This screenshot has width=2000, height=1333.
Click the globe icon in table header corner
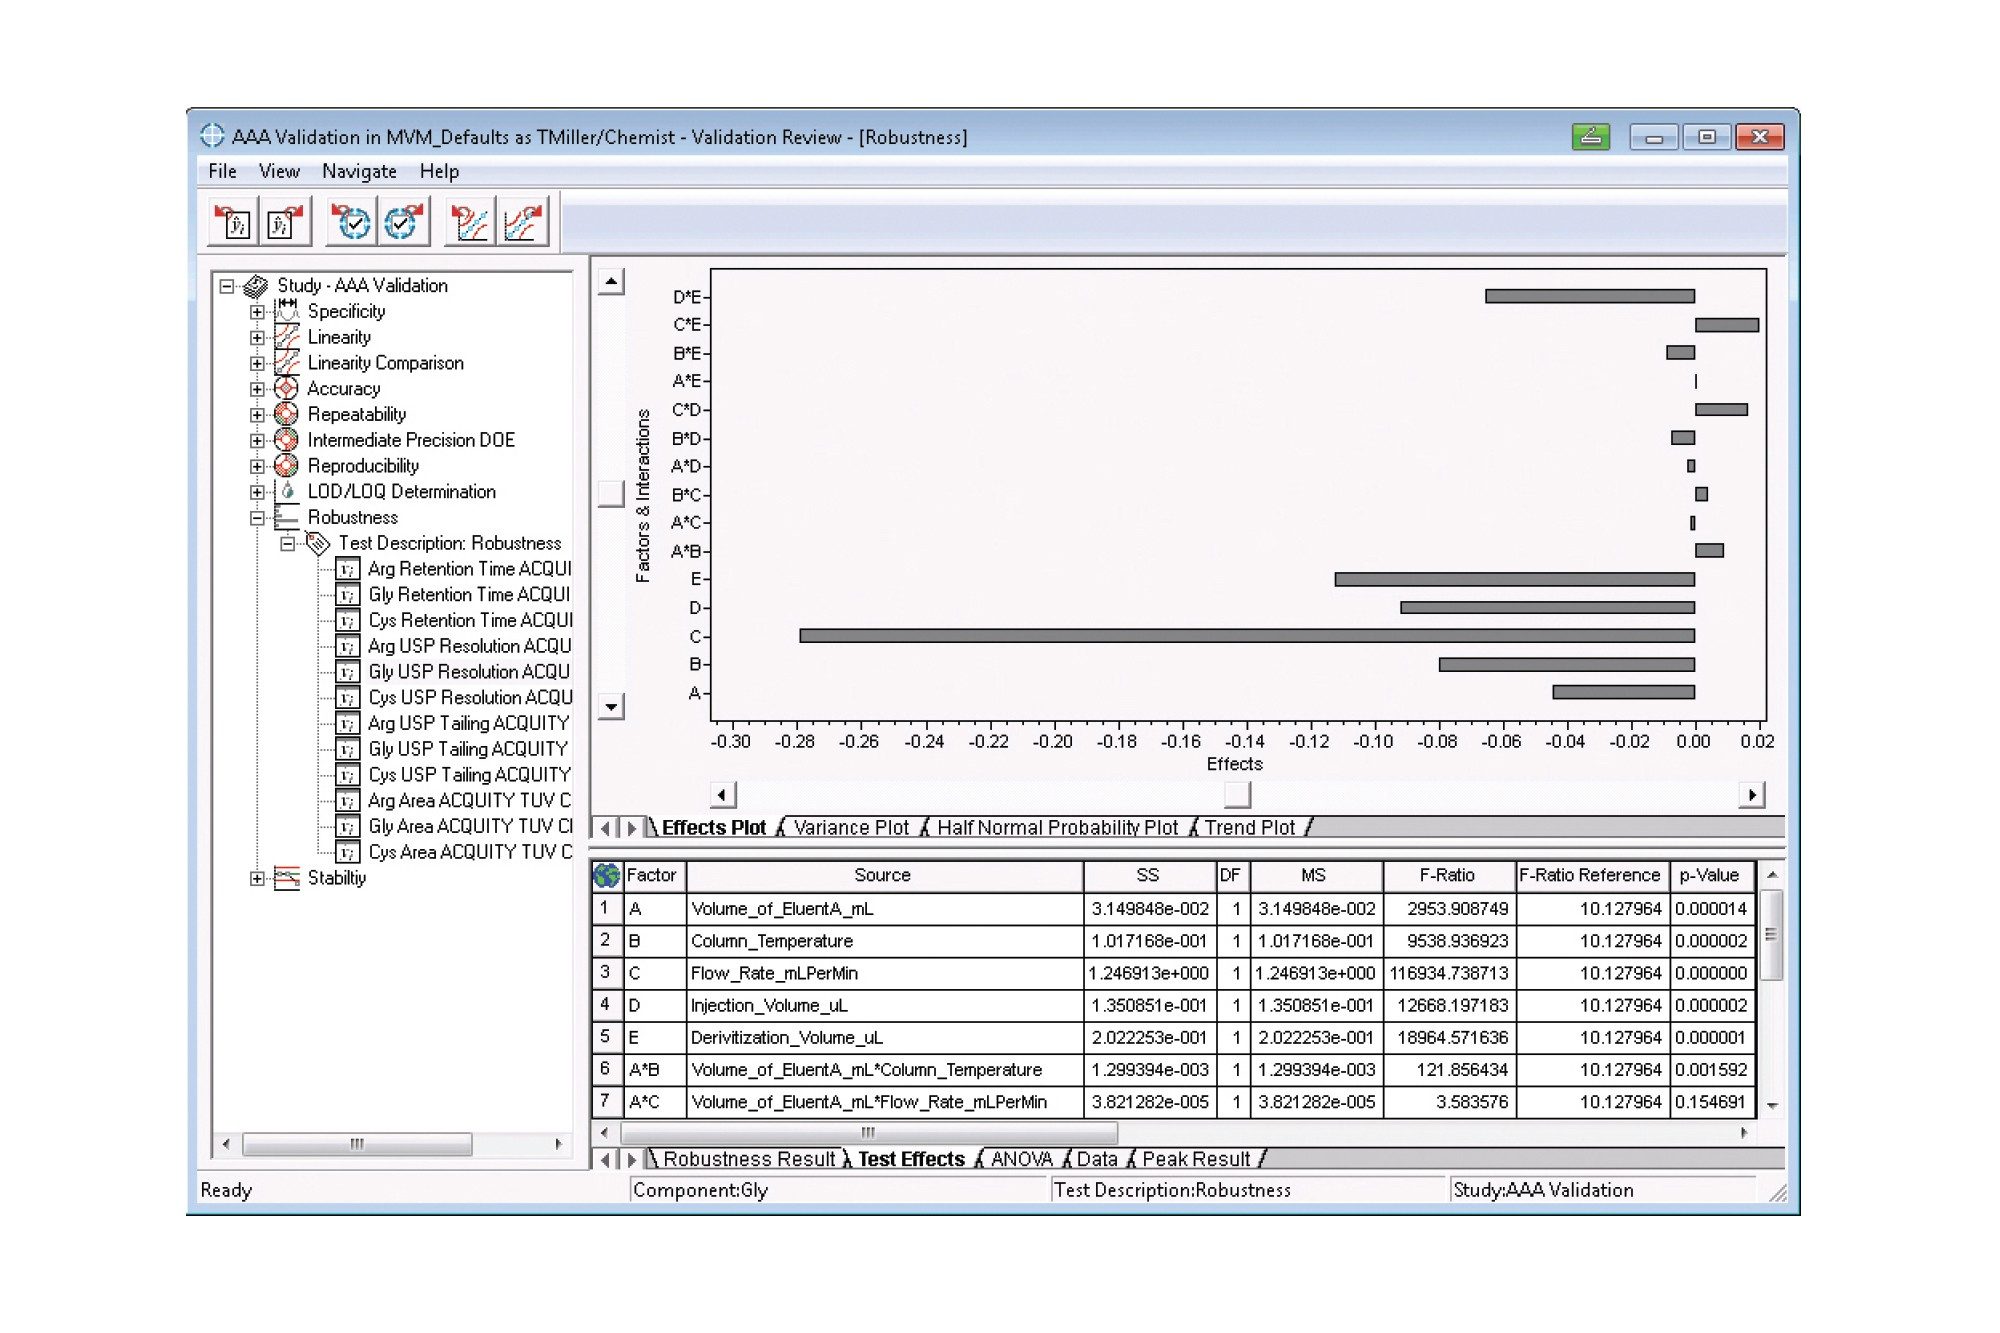(x=607, y=876)
